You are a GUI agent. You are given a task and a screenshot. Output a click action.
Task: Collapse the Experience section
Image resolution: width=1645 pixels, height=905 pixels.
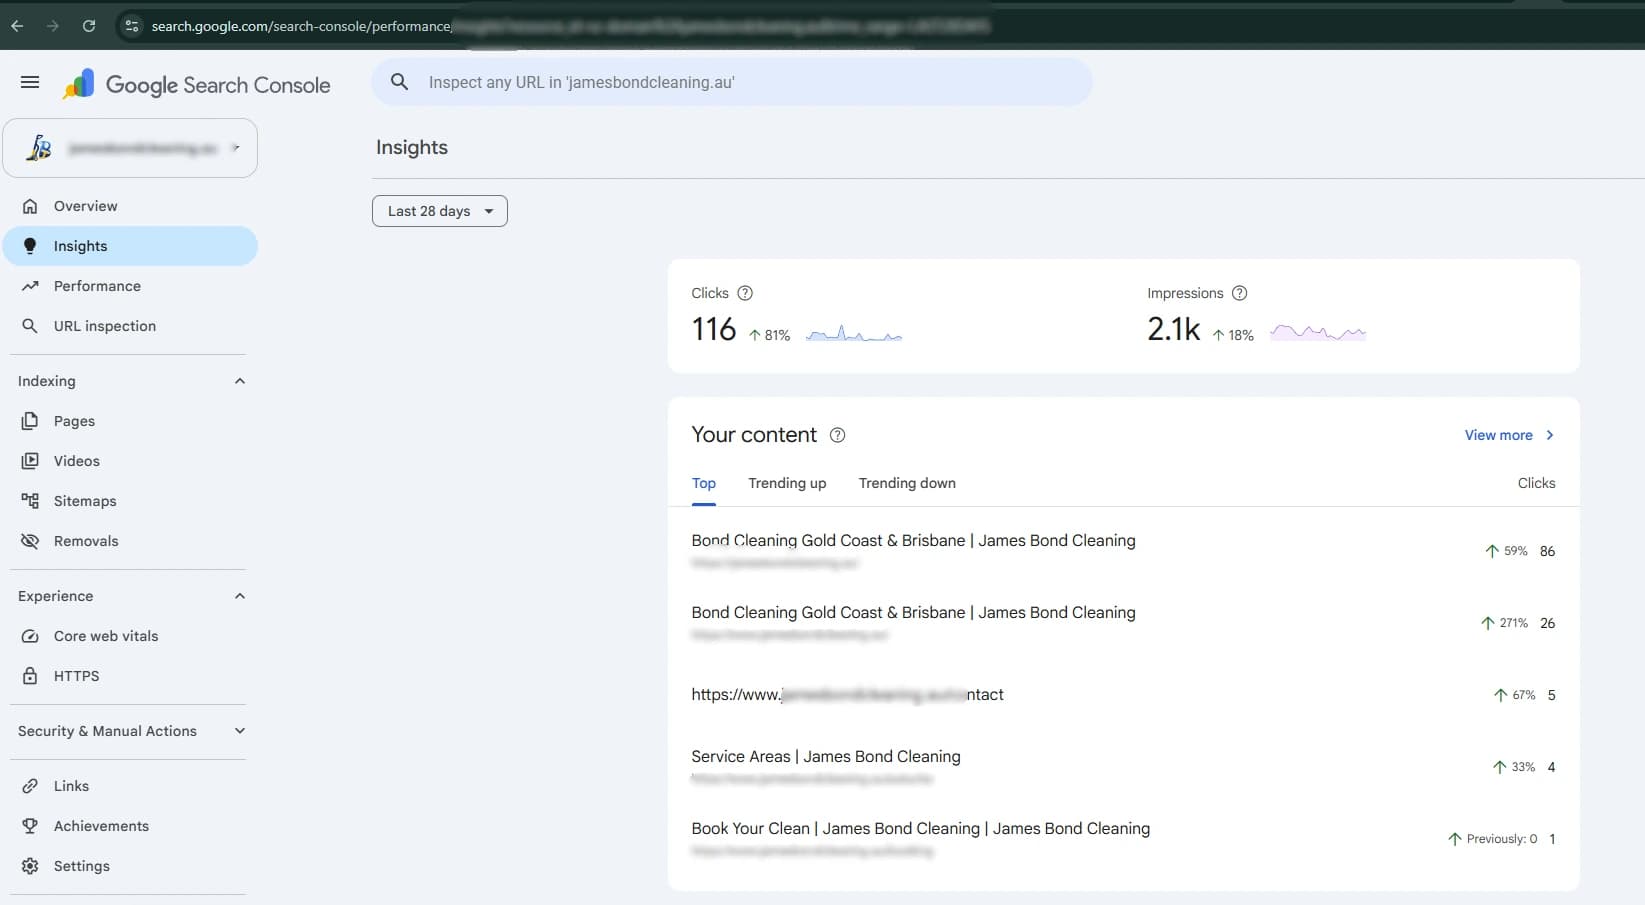(240, 596)
